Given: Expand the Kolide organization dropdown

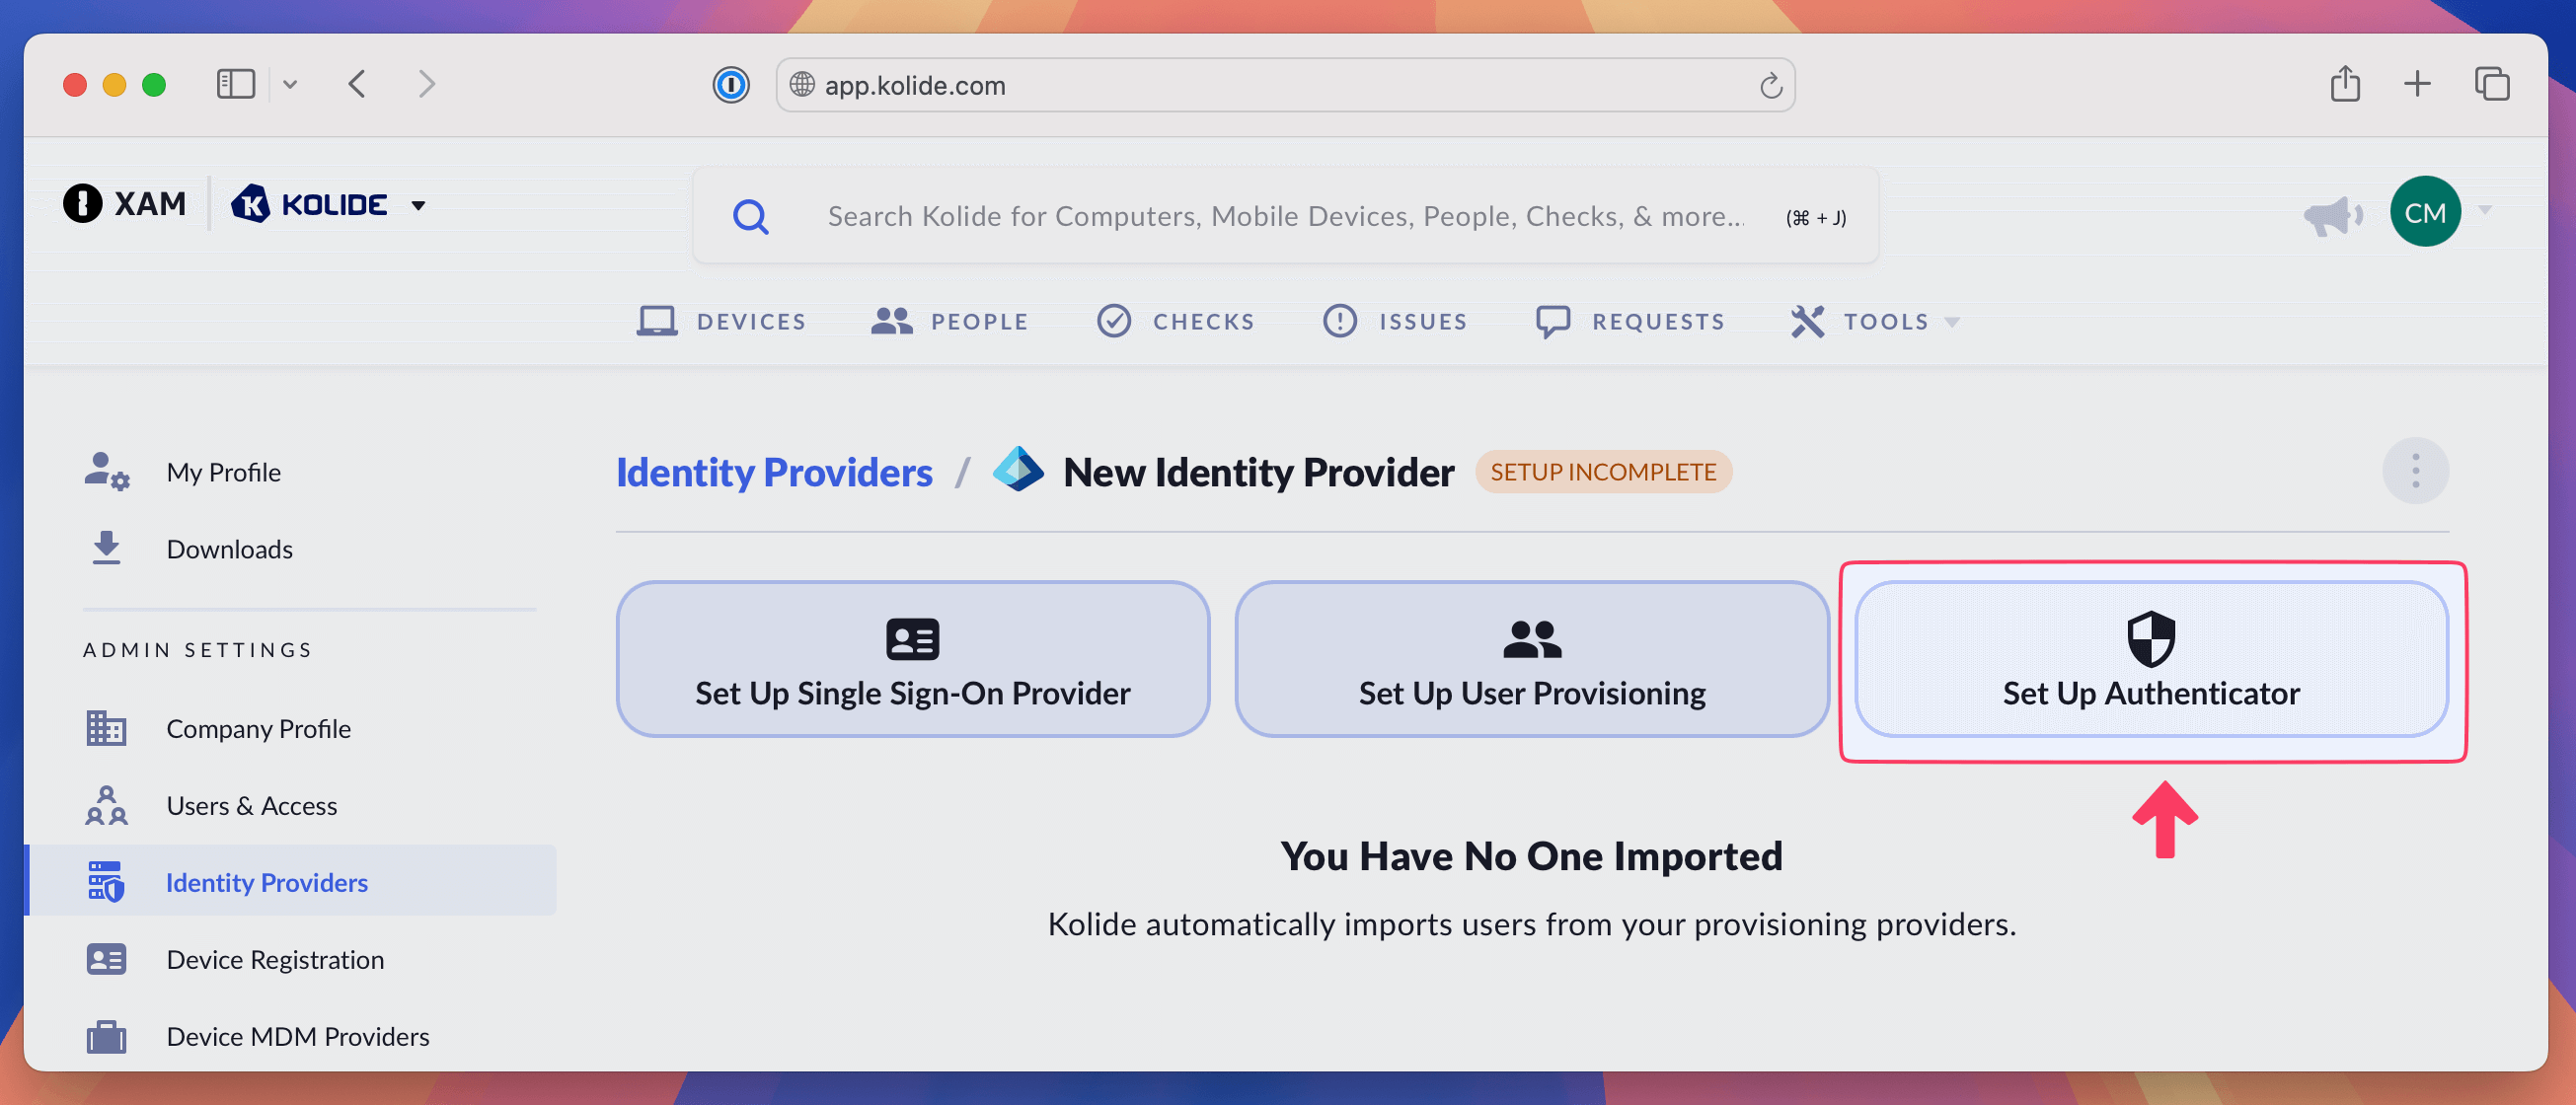Looking at the screenshot, I should click(418, 206).
